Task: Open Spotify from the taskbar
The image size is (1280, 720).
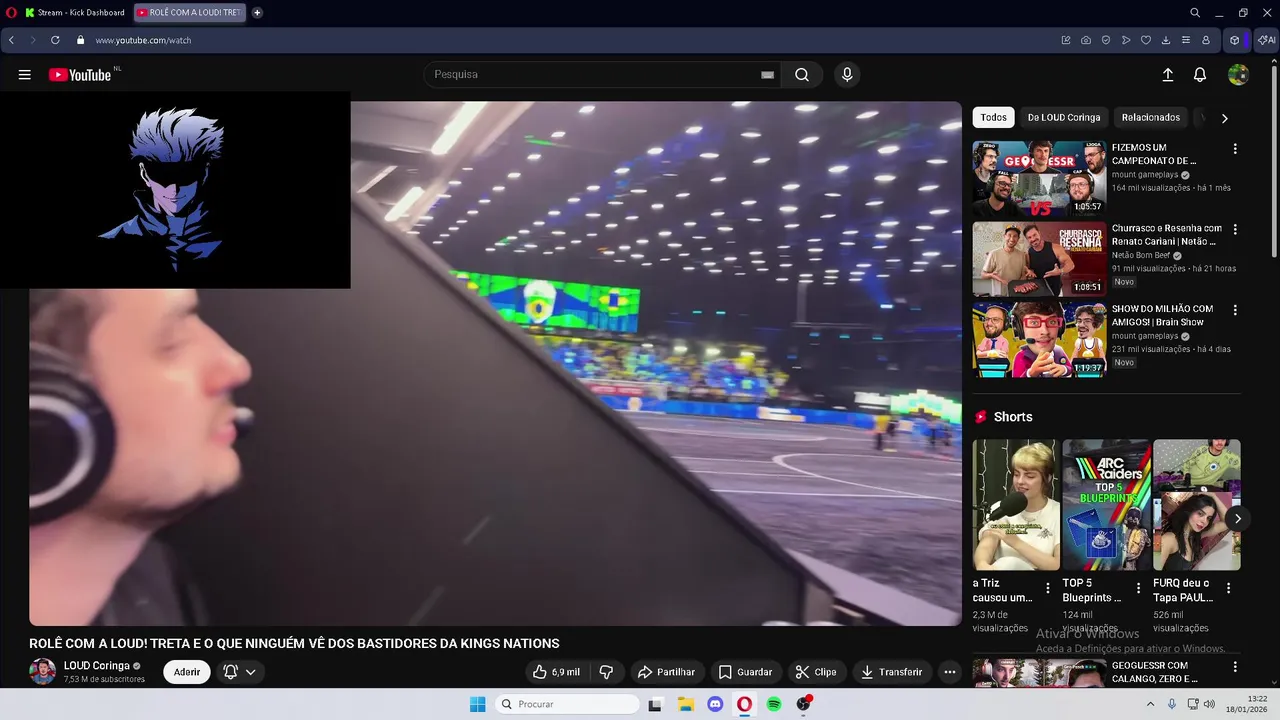Action: coord(774,704)
